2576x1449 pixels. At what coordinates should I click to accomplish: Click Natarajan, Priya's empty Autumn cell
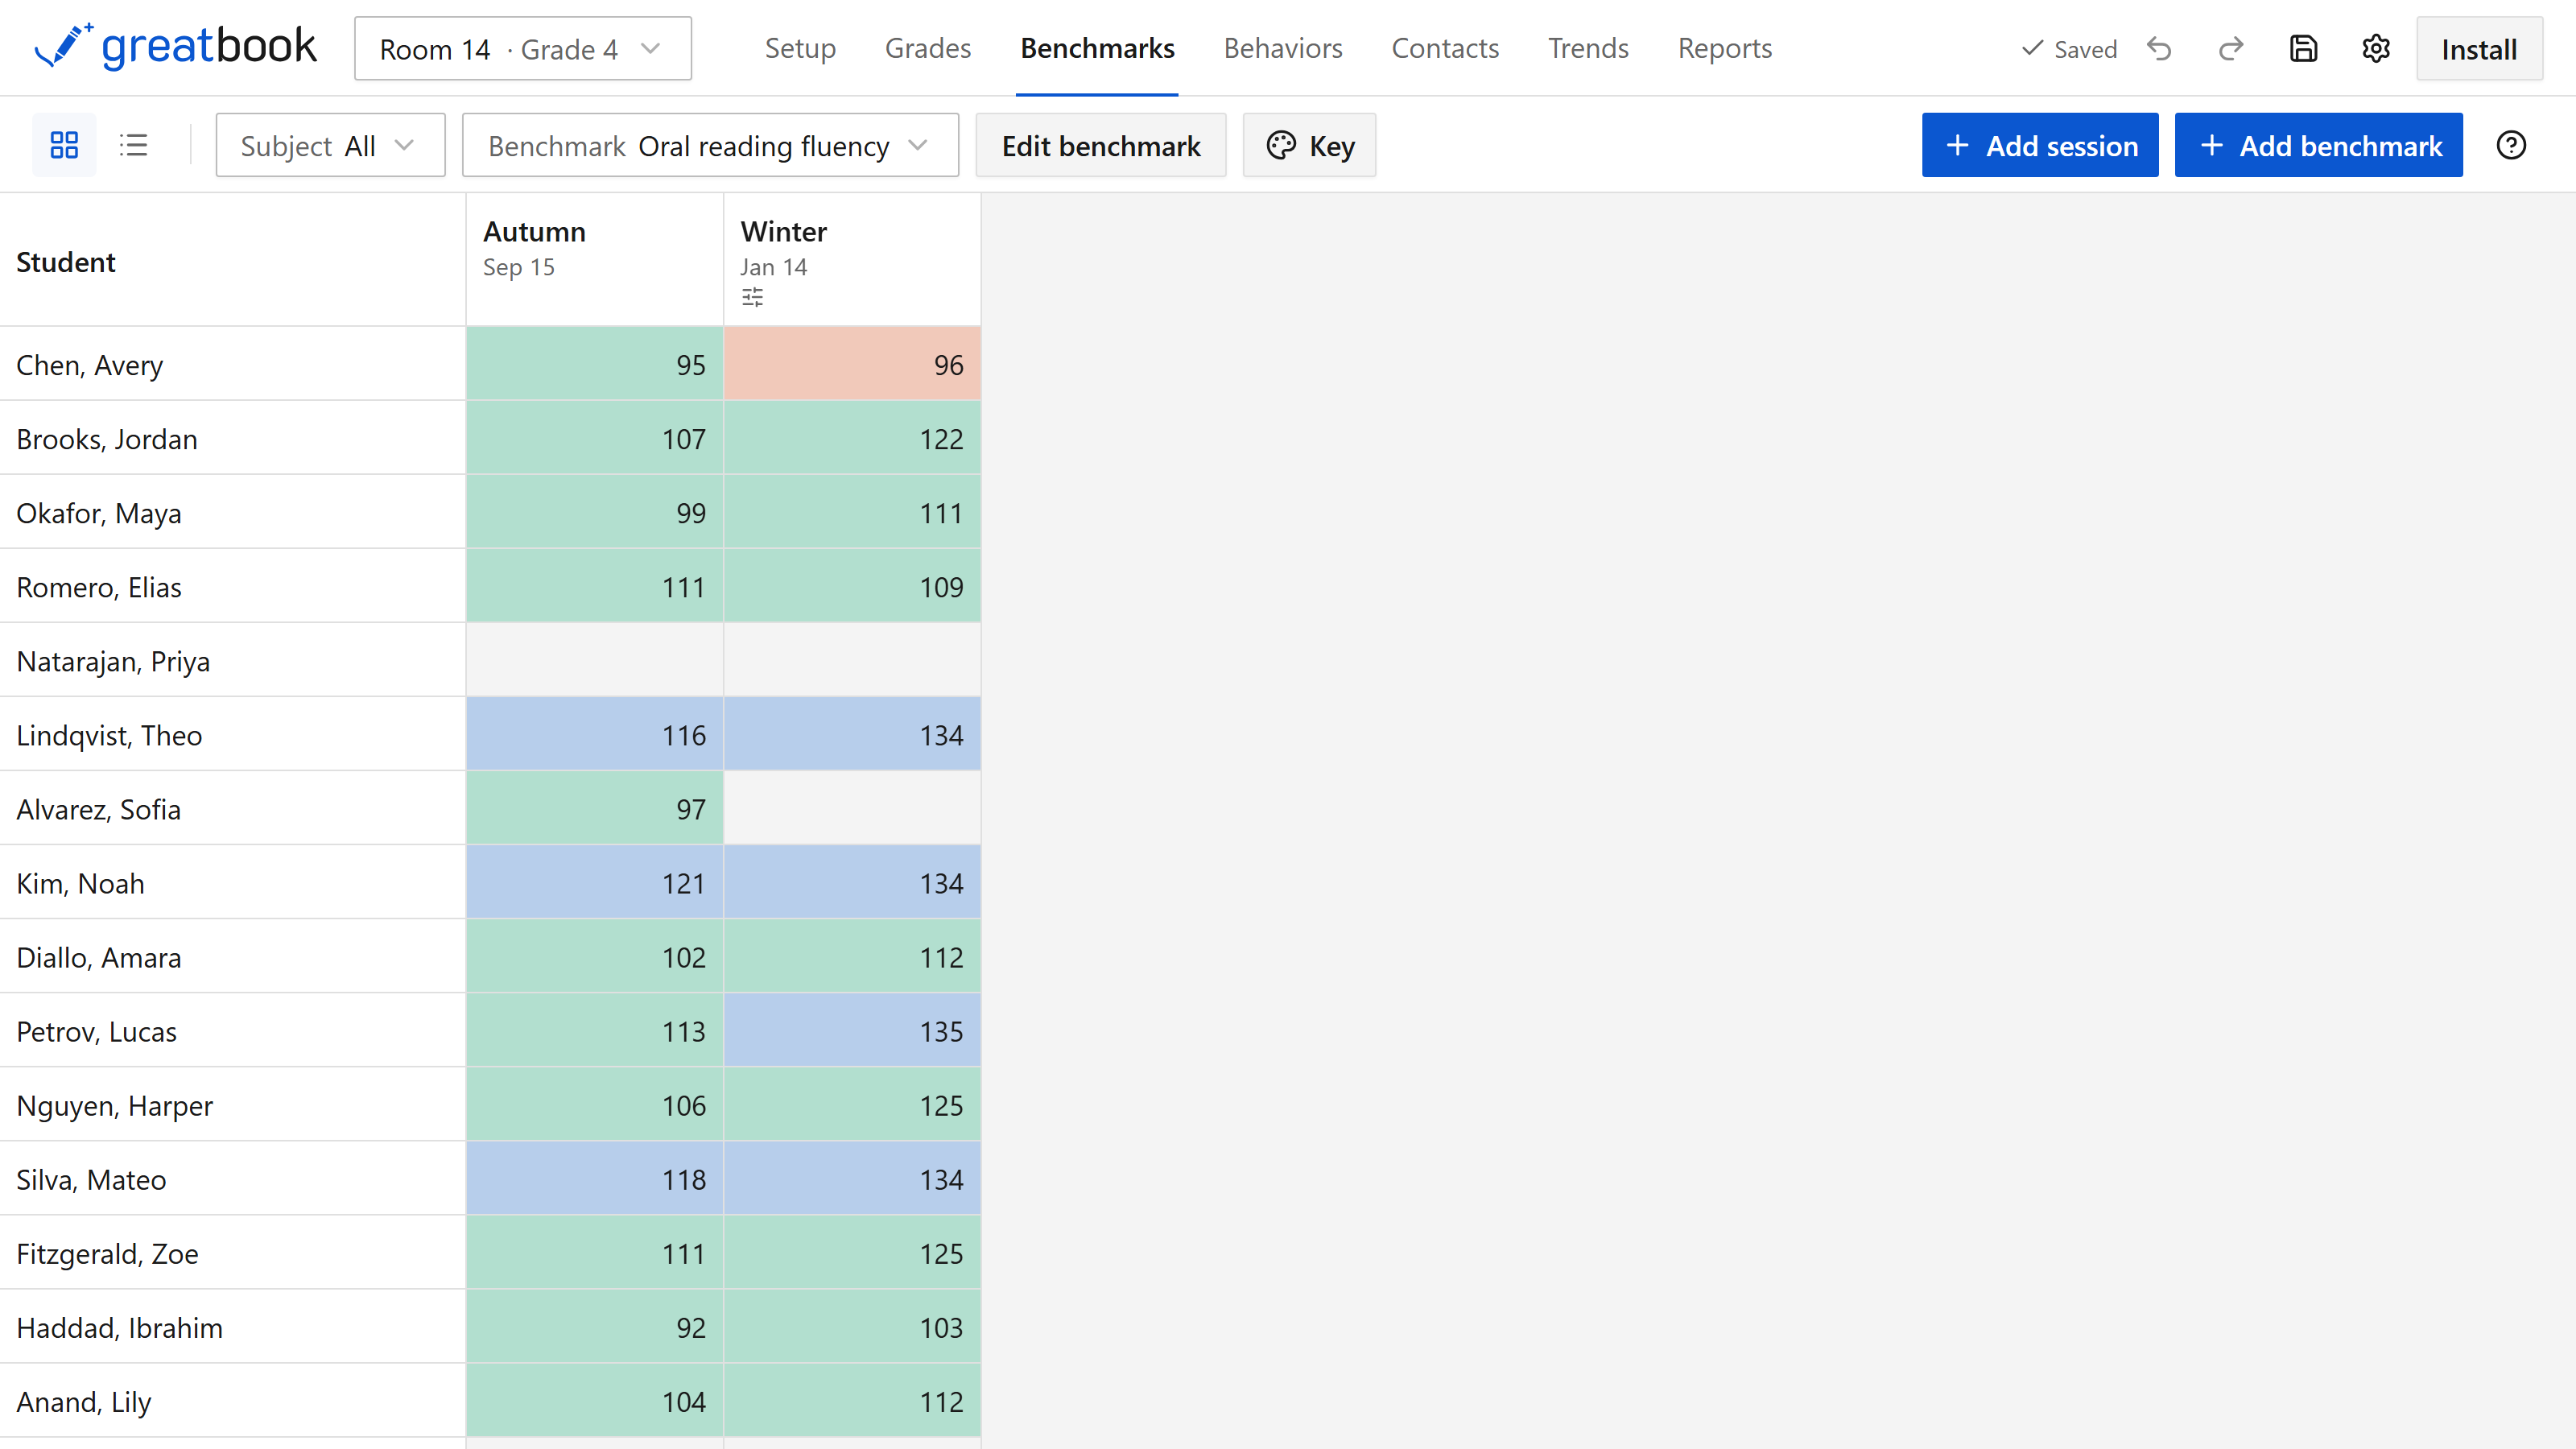click(594, 660)
